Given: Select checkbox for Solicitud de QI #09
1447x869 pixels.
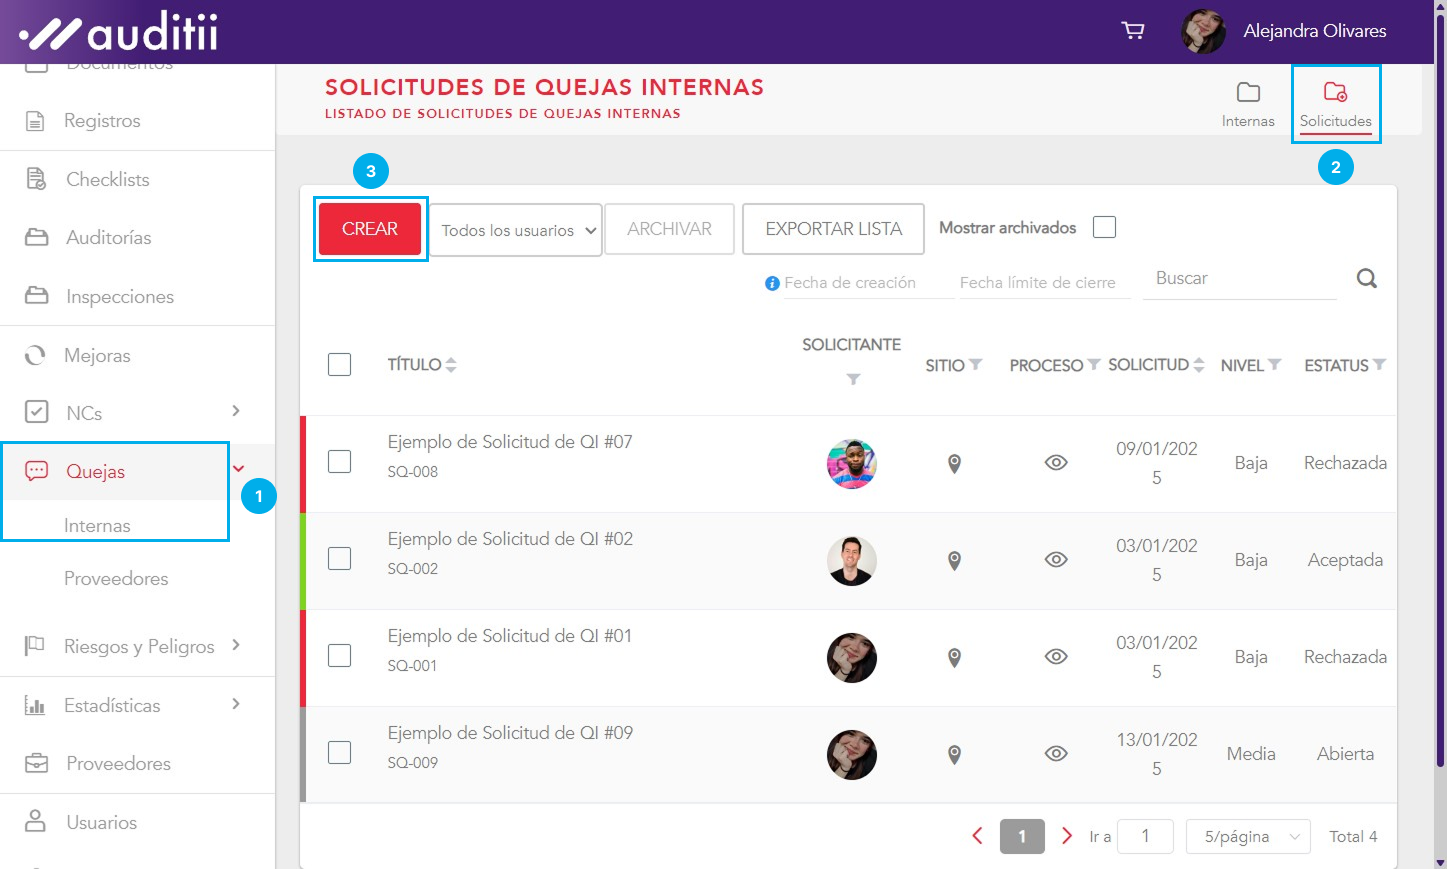Looking at the screenshot, I should coord(340,753).
